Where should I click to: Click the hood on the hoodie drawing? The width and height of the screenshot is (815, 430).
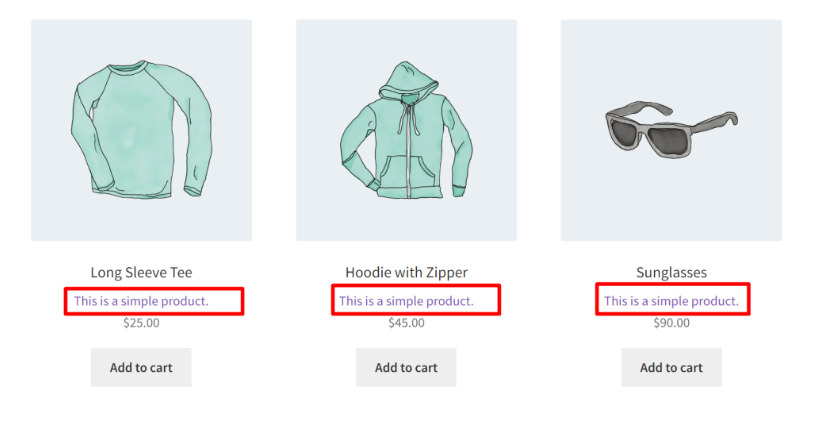(x=409, y=82)
